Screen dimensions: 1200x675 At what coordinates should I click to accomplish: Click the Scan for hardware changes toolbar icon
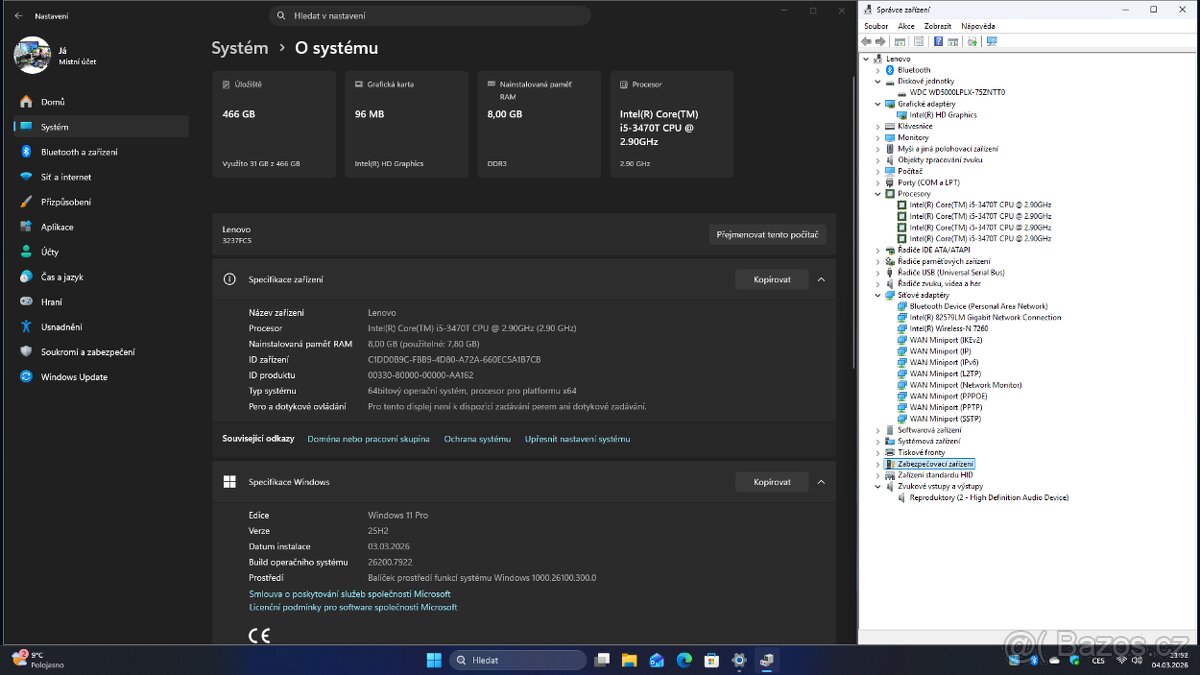pos(973,41)
